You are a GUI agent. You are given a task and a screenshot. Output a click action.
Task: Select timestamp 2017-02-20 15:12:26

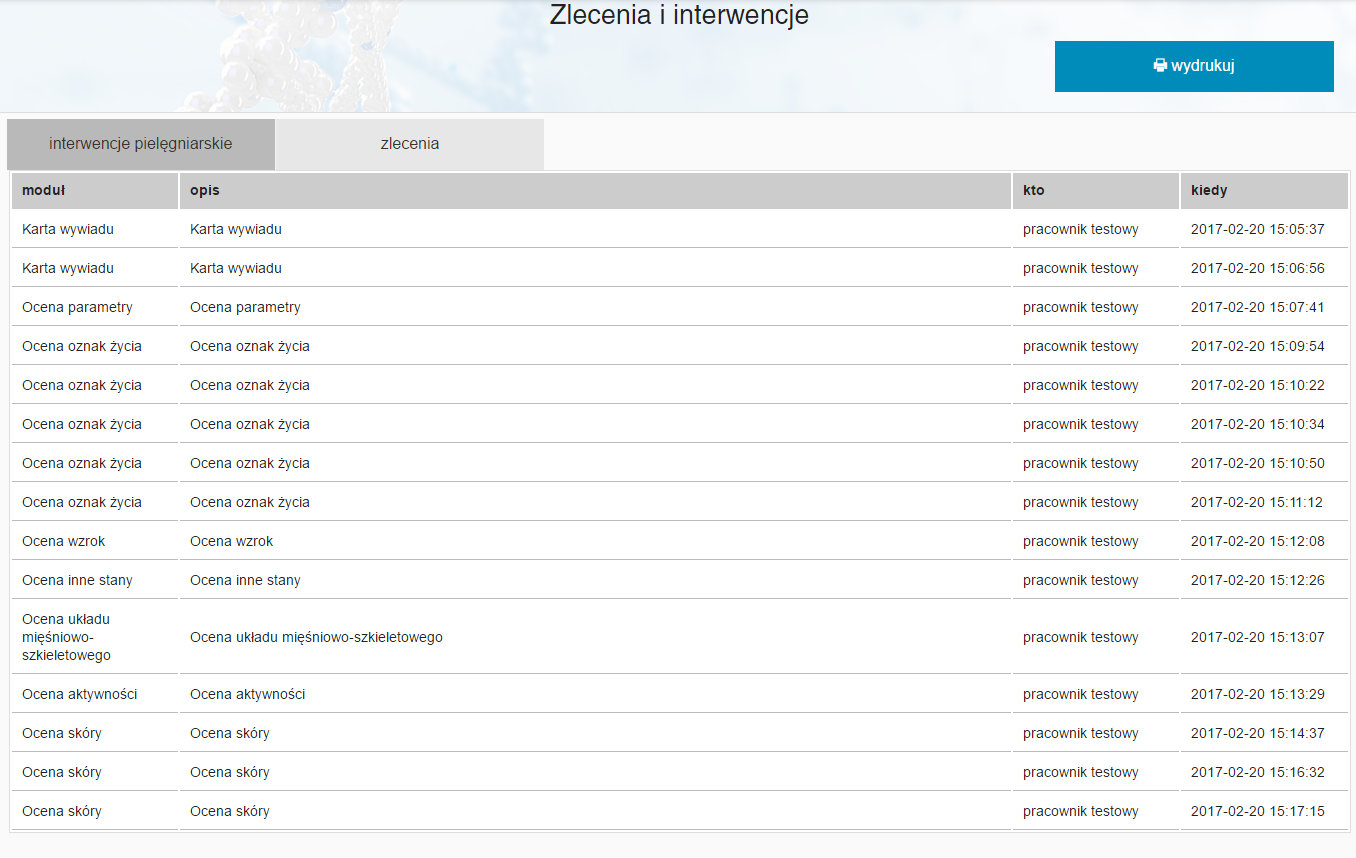tap(1257, 580)
